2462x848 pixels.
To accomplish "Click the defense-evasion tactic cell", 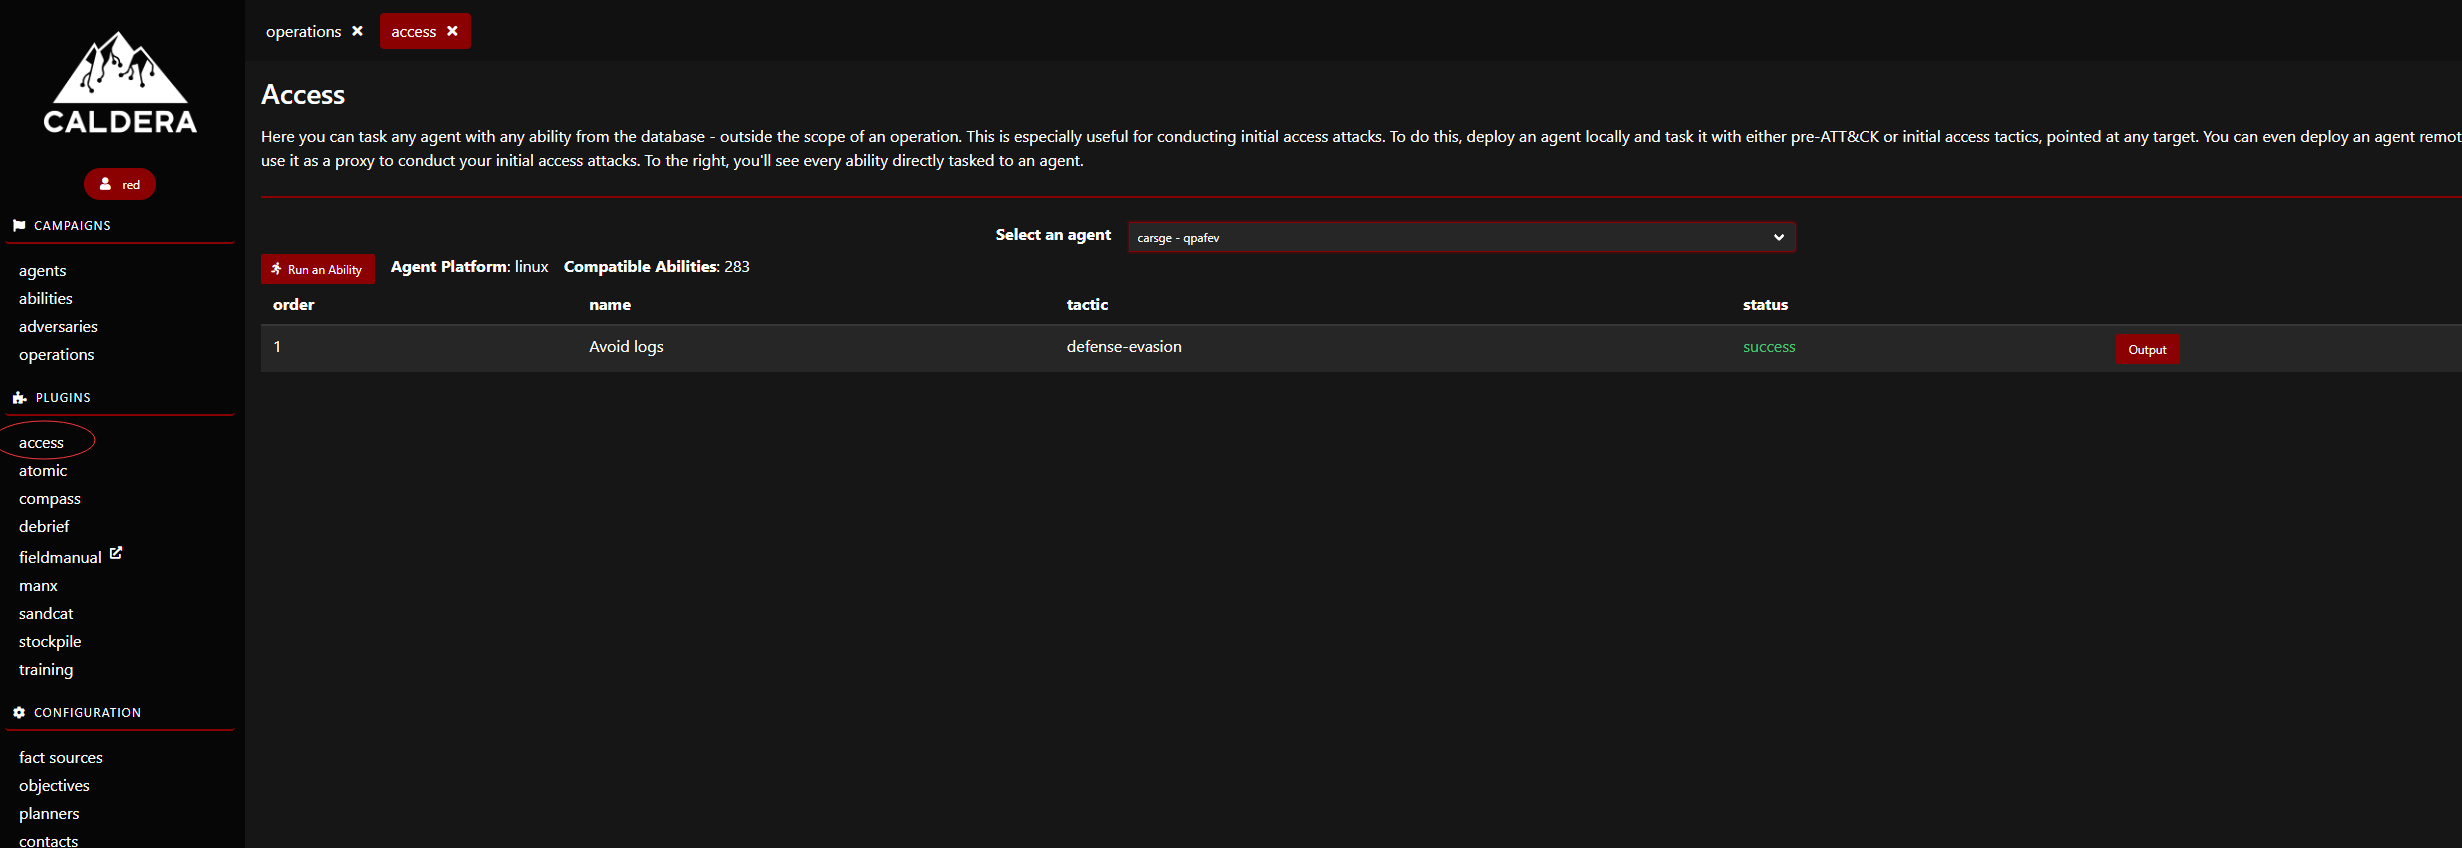I will [1124, 346].
